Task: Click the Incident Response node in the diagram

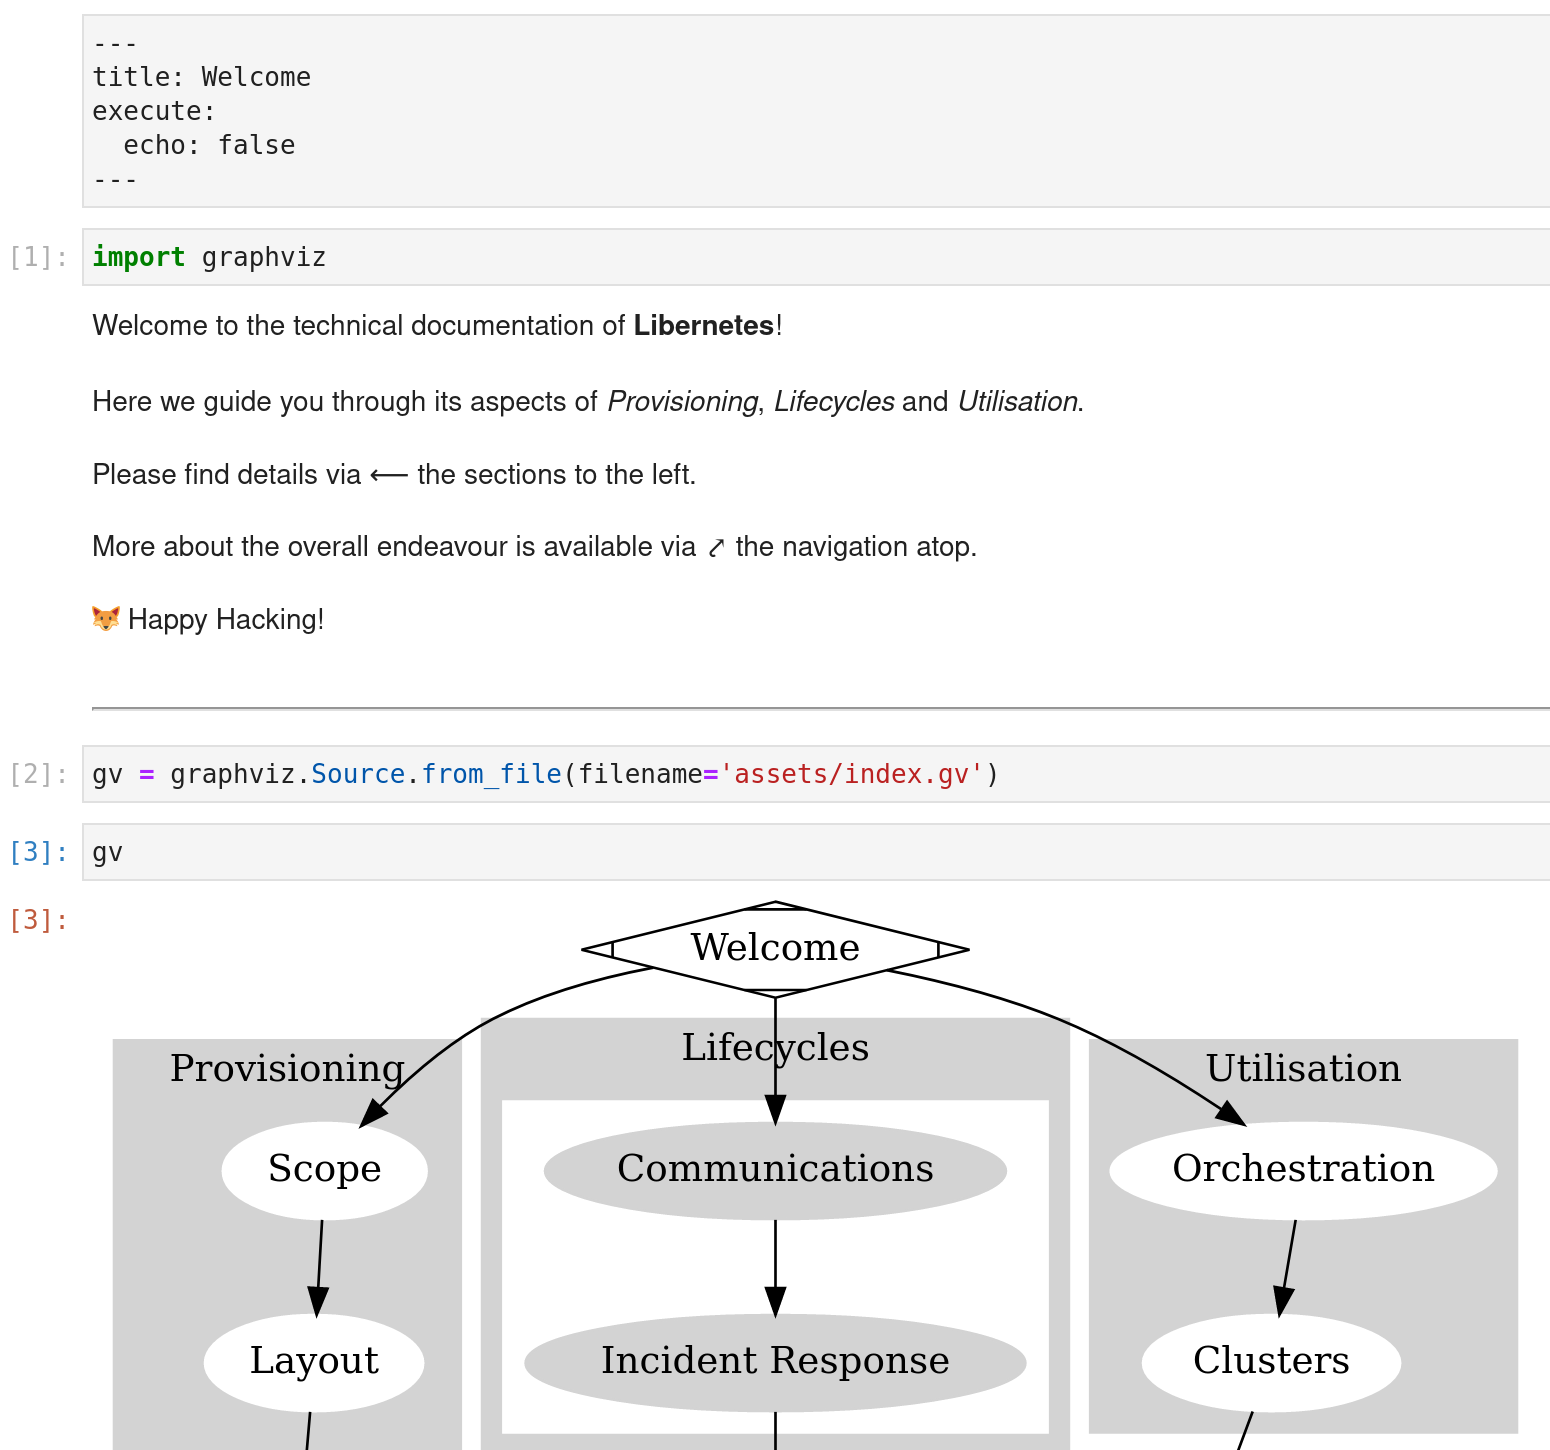Action: pyautogui.click(x=776, y=1360)
